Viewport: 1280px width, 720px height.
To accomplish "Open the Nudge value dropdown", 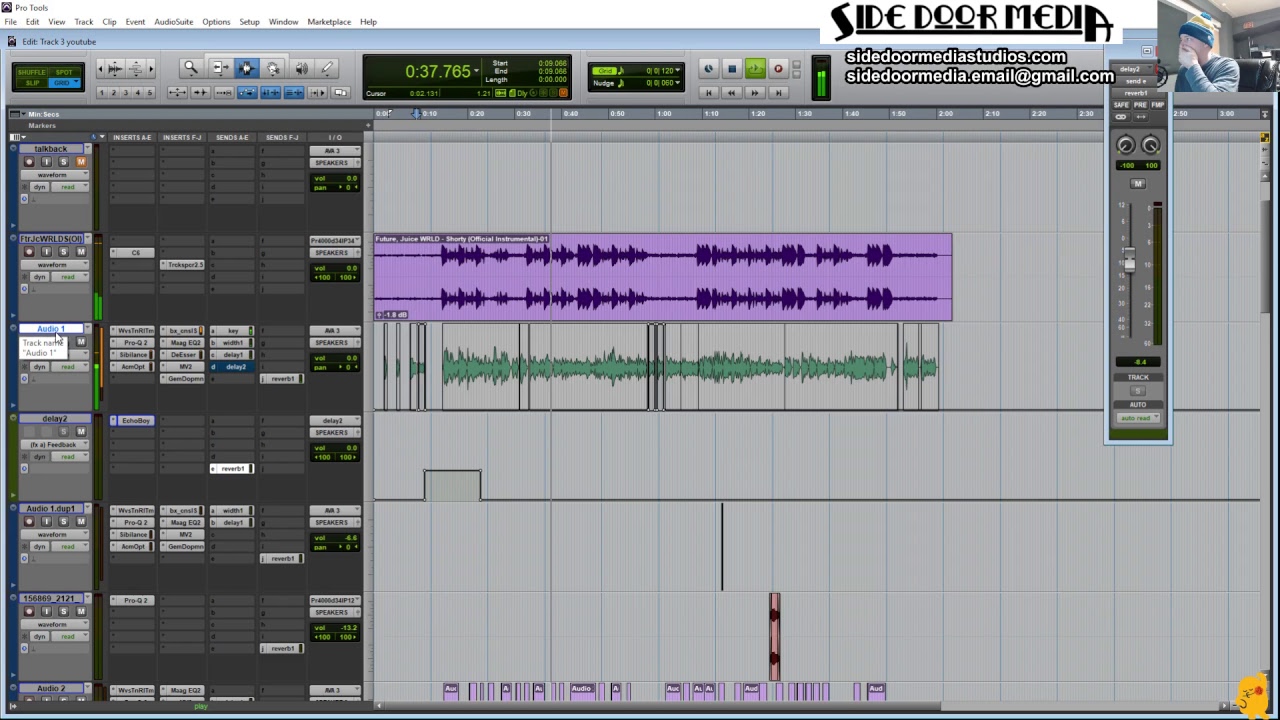I will 678,82.
